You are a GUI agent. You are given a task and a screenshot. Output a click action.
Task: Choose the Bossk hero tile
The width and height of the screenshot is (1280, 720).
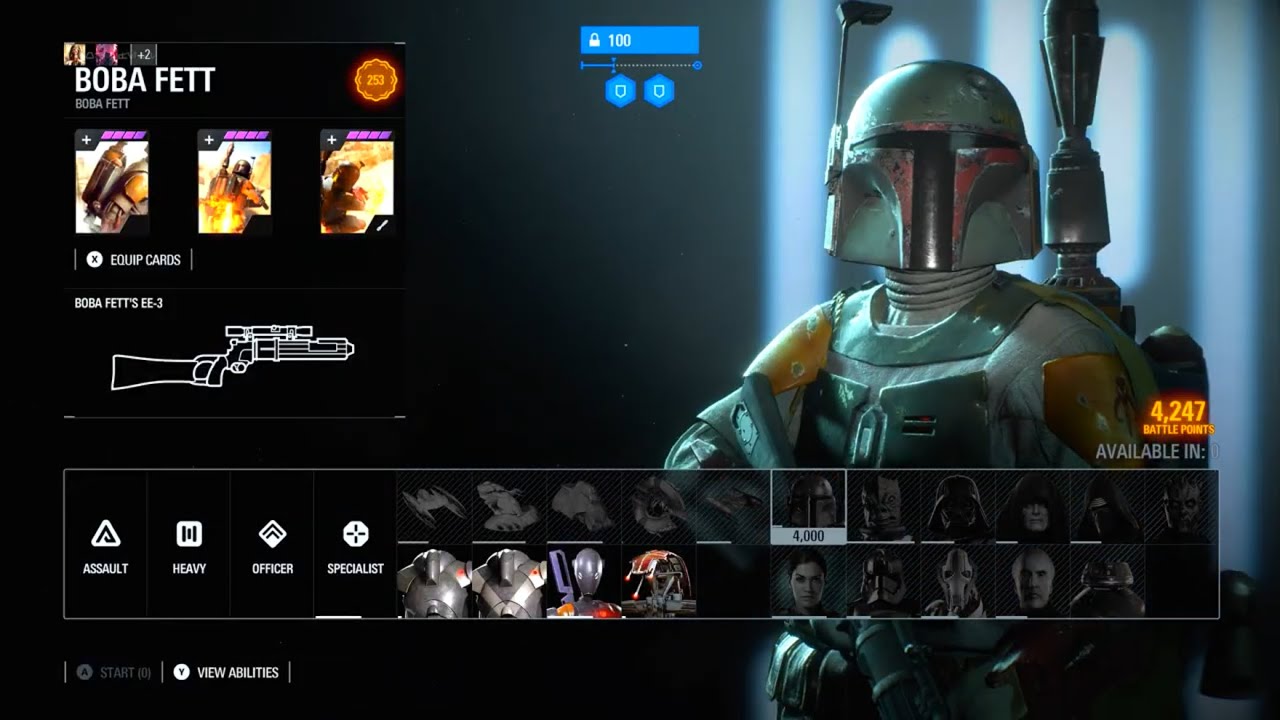pos(883,507)
